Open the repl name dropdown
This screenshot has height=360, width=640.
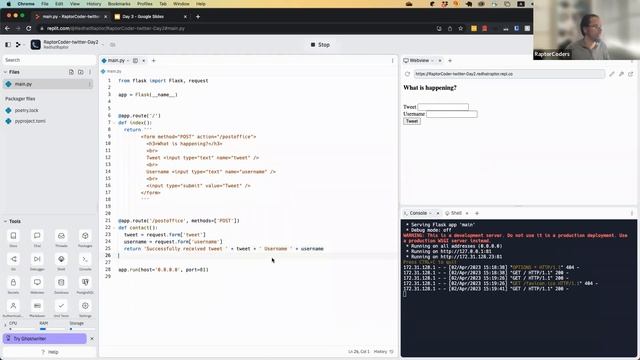[x=103, y=44]
